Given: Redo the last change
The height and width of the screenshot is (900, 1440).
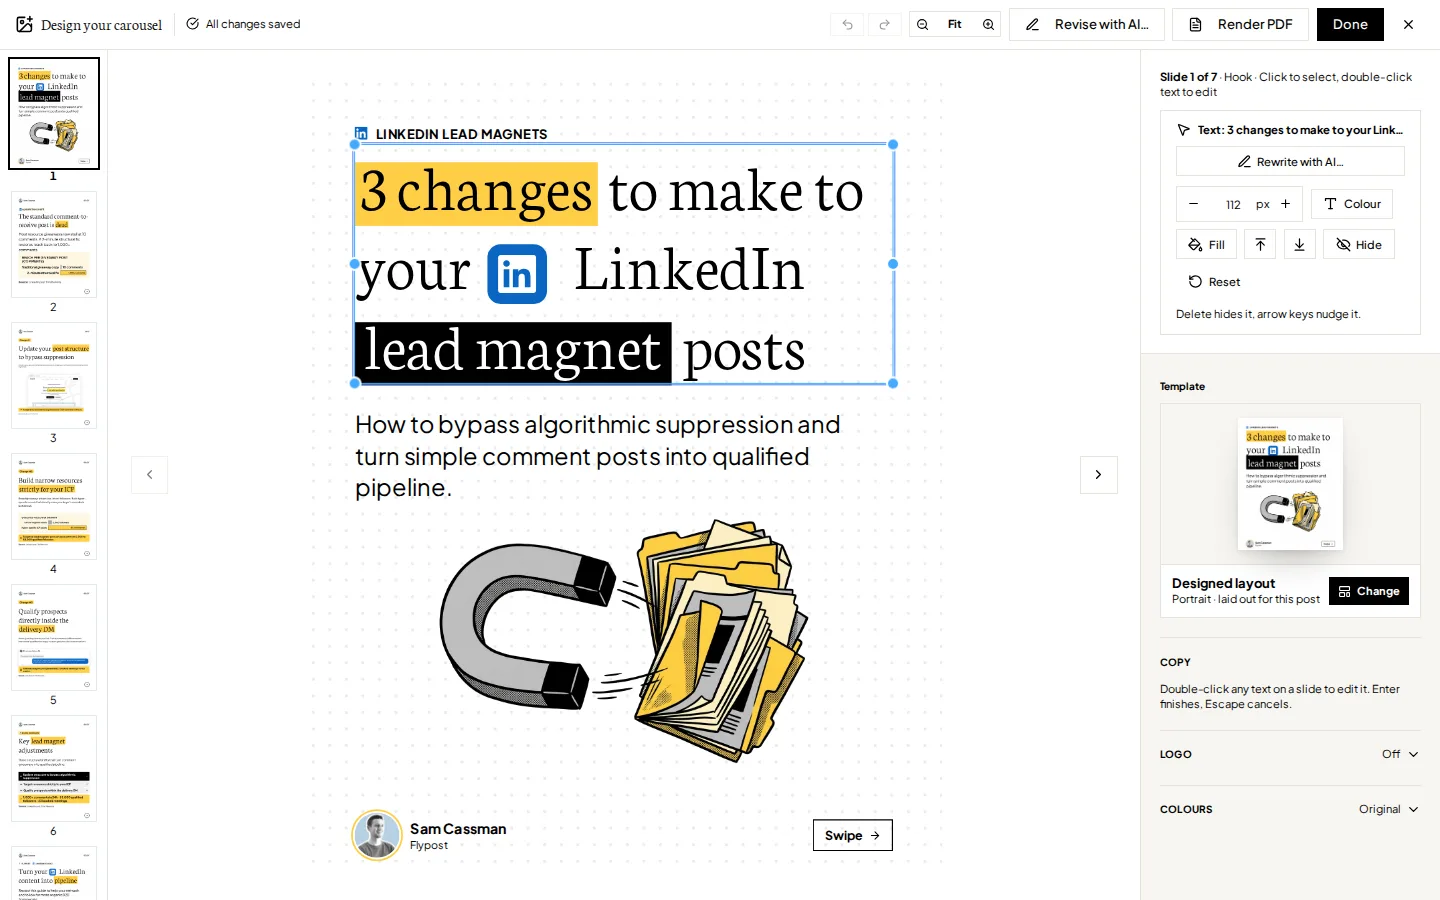Looking at the screenshot, I should click(884, 25).
